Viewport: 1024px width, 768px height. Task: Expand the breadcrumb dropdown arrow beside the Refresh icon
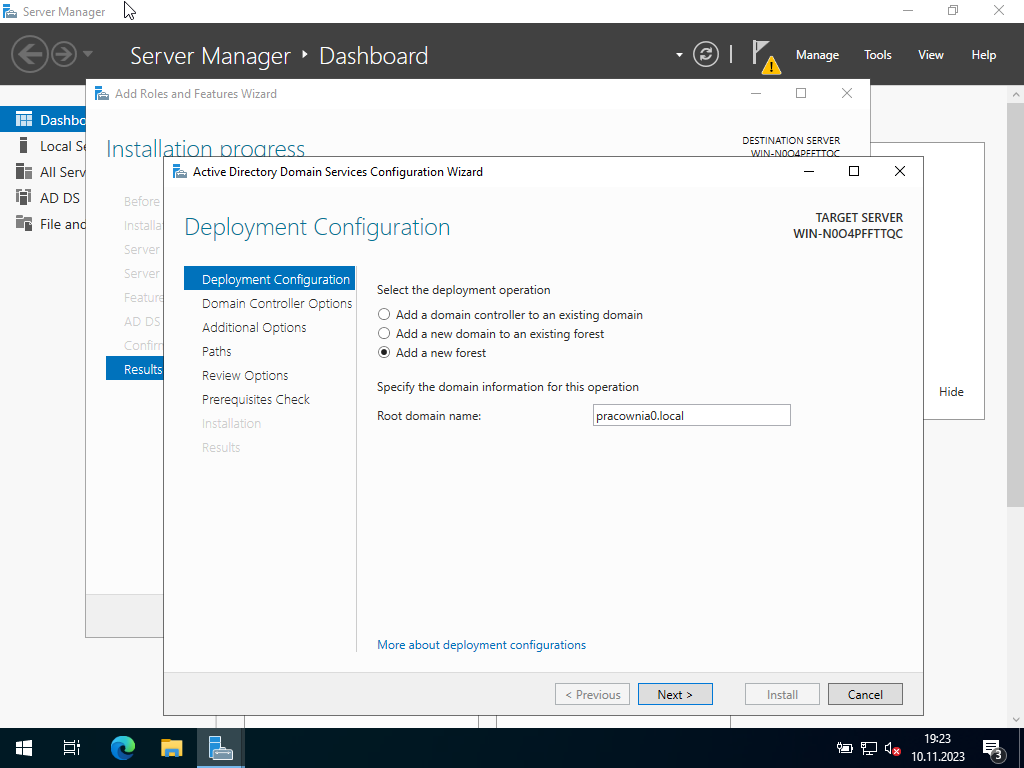click(679, 55)
